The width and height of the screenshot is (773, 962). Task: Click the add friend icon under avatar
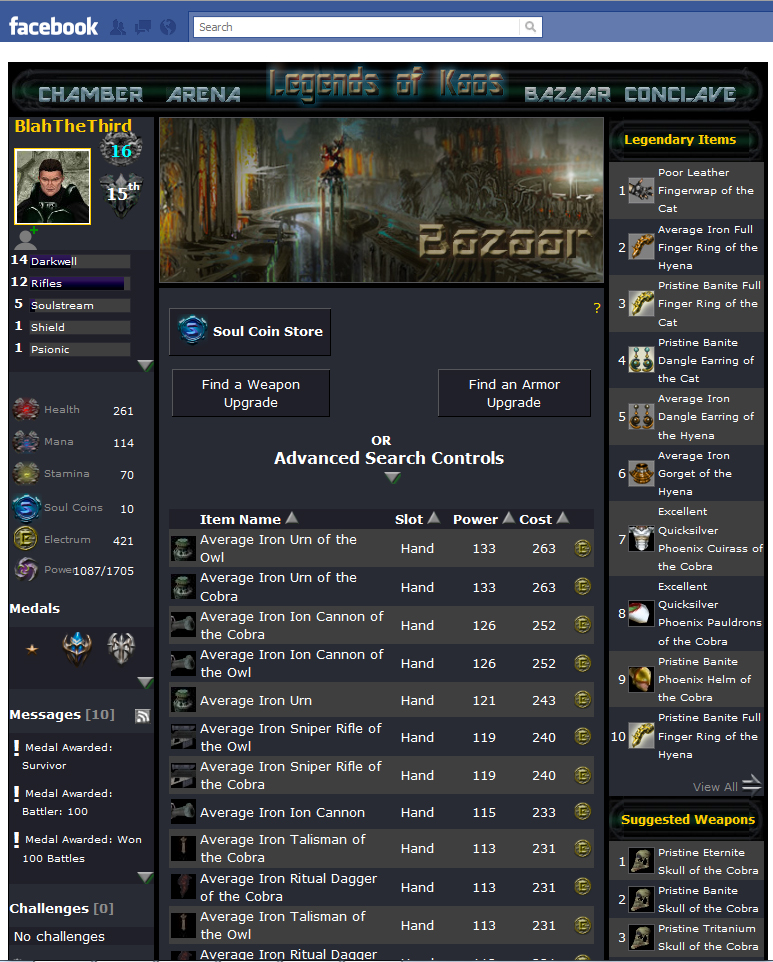pyautogui.click(x=28, y=237)
